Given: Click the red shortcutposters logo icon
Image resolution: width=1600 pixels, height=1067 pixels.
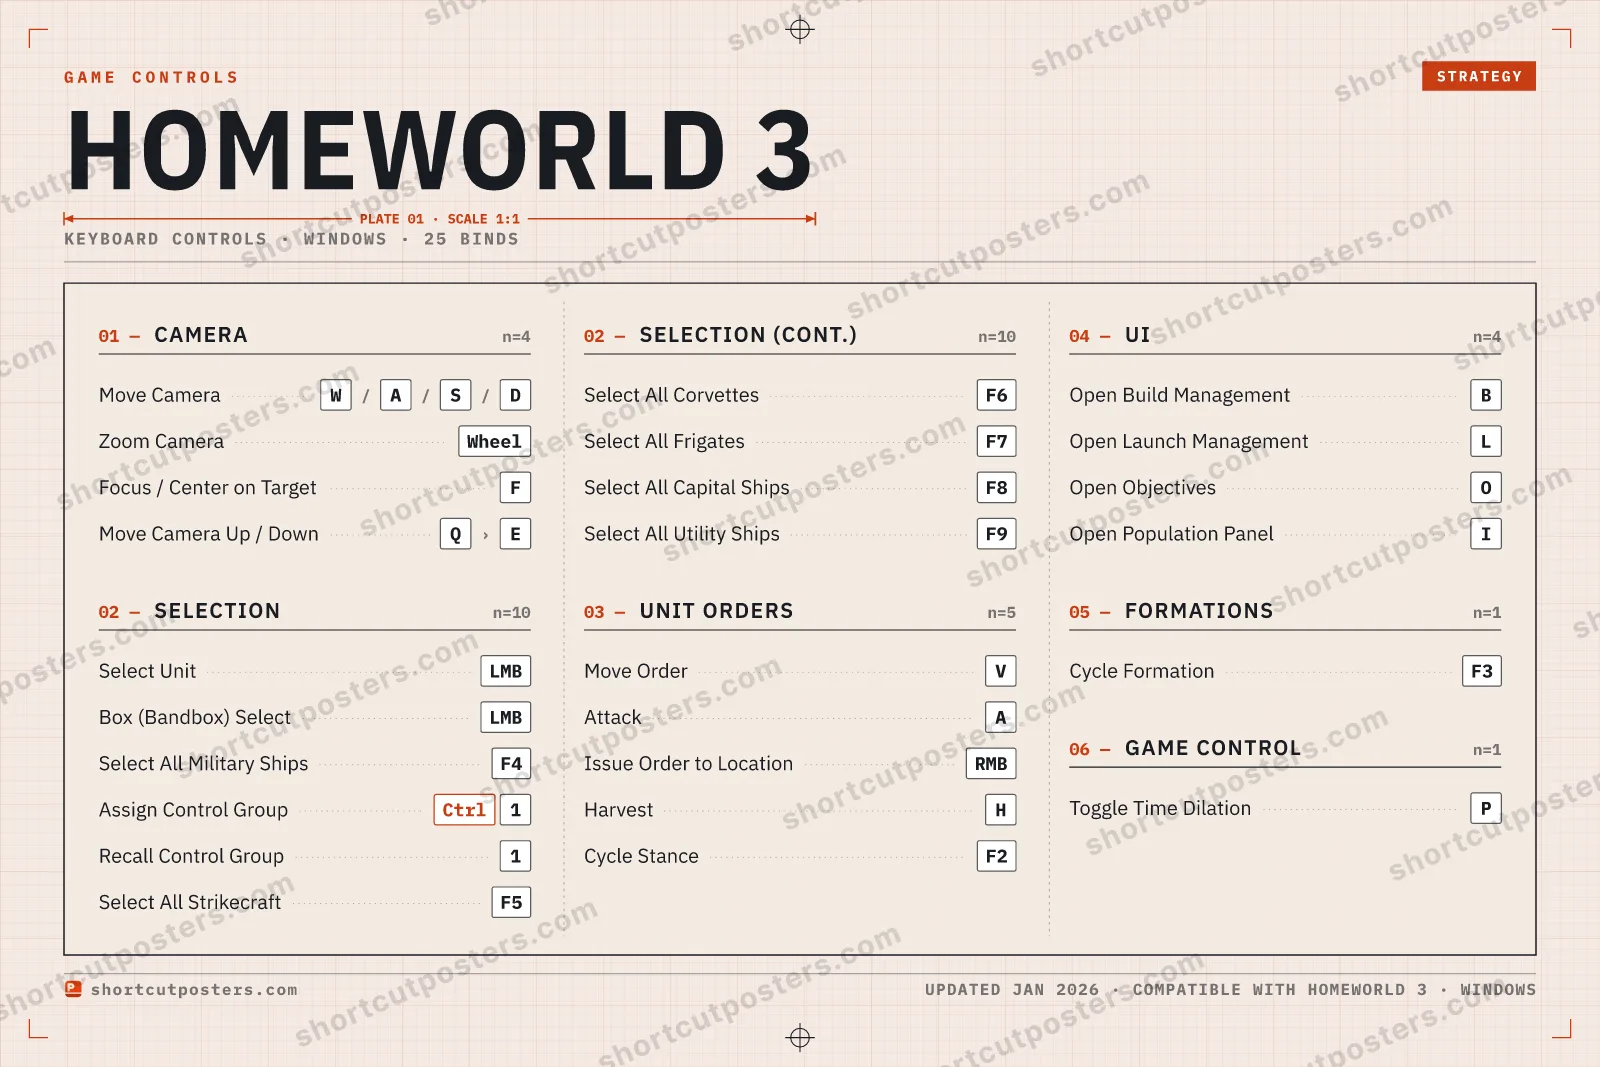Looking at the screenshot, I should (x=73, y=989).
